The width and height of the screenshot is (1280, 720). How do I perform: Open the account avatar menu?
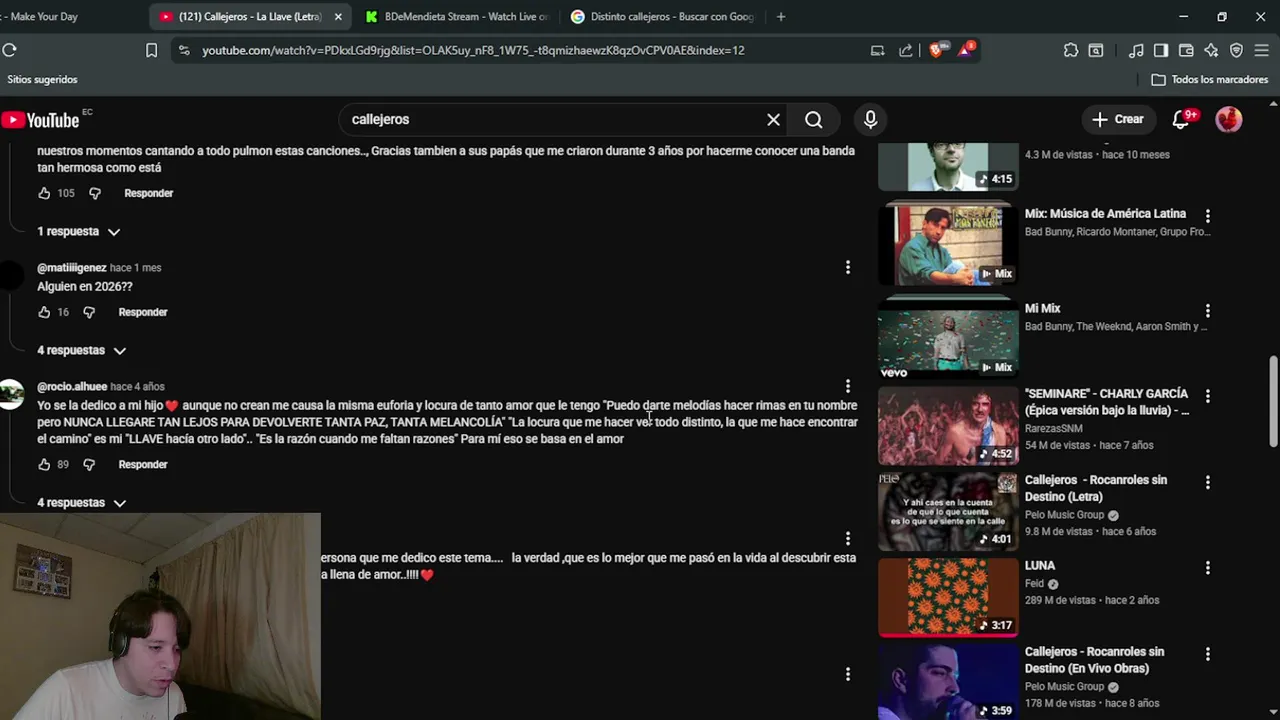click(x=1229, y=120)
